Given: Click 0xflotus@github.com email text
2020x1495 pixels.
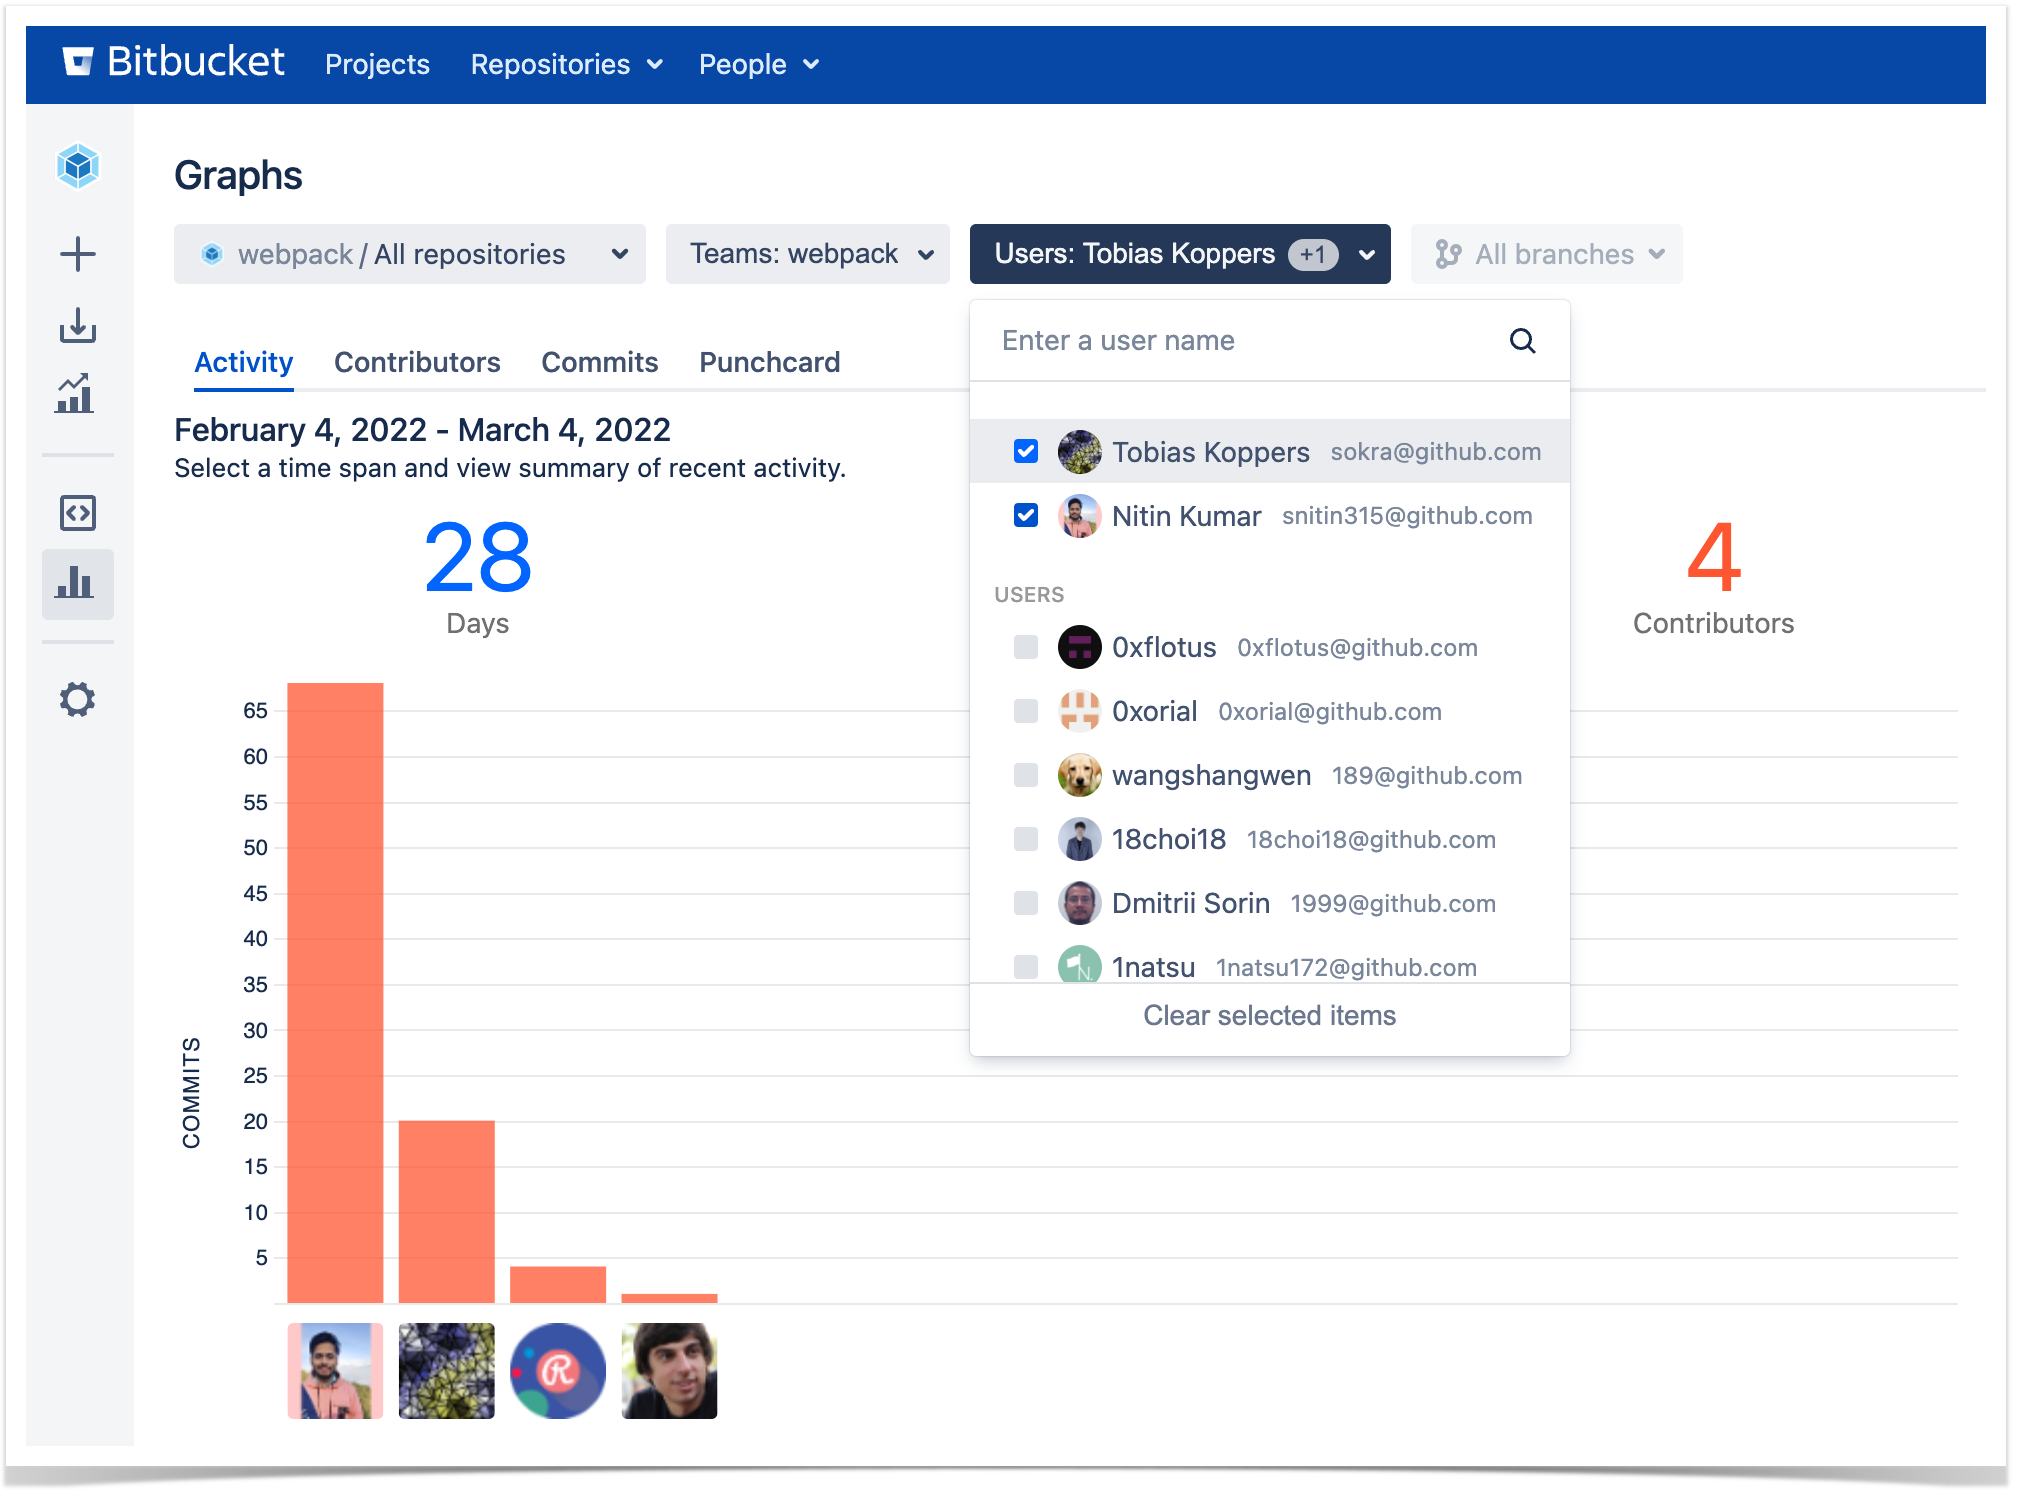Looking at the screenshot, I should (x=1357, y=648).
